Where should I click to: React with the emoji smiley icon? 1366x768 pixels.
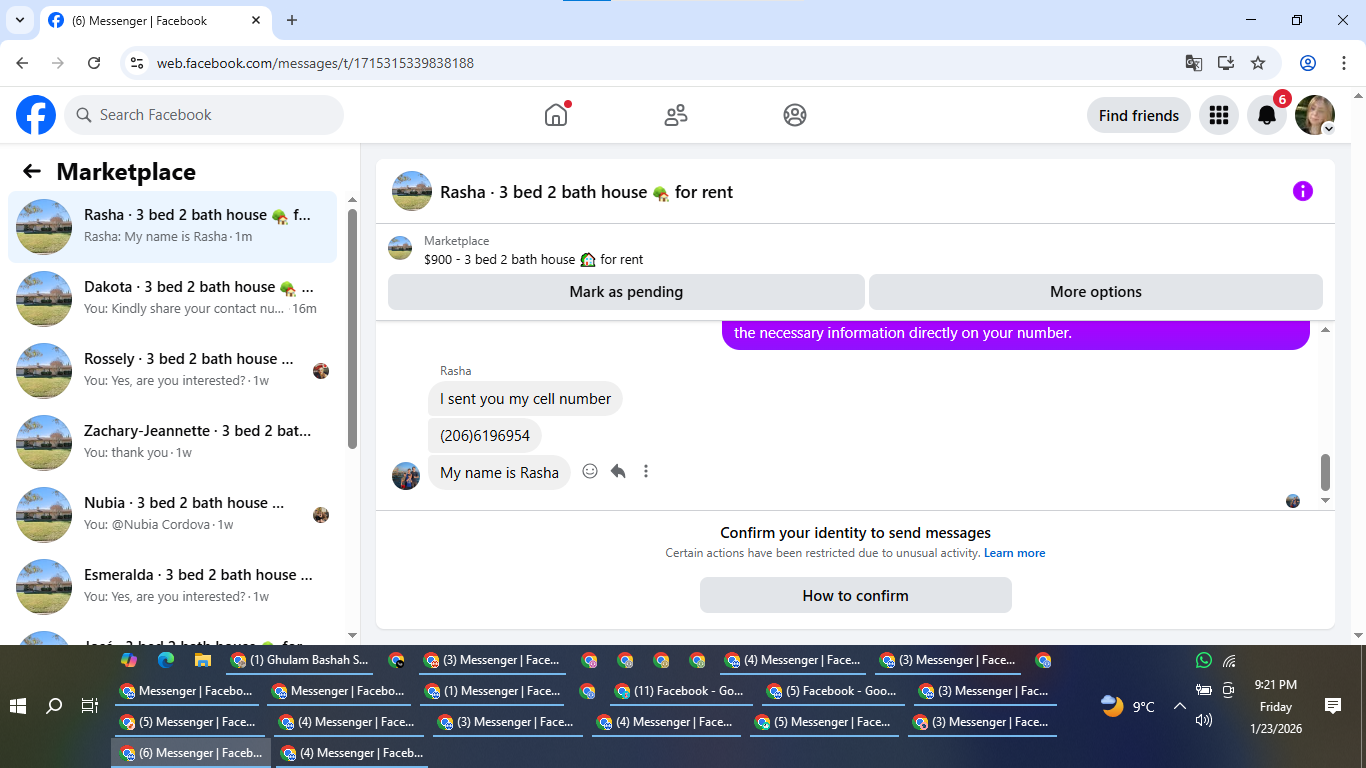[x=590, y=471]
